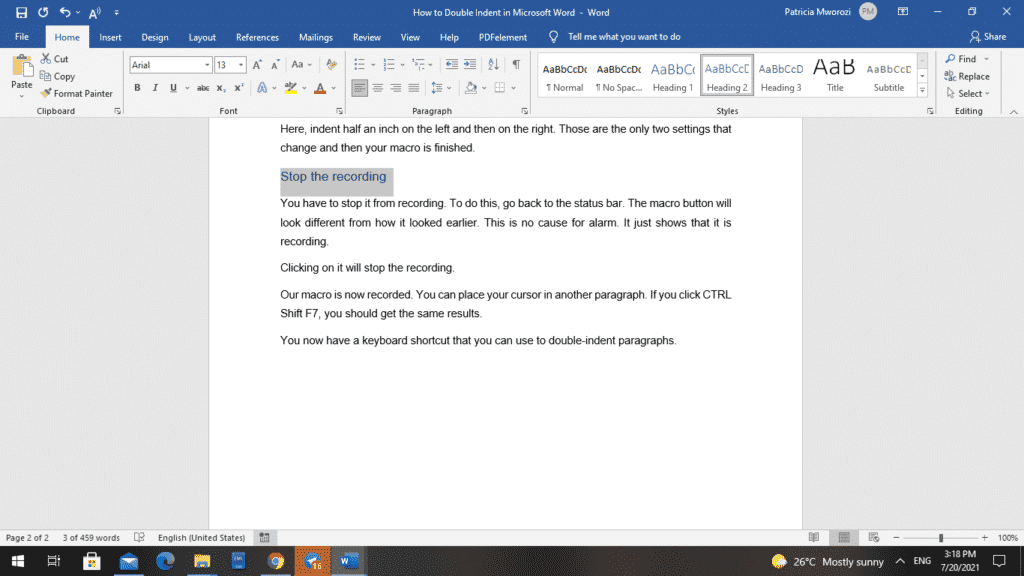Viewport: 1024px width, 576px height.
Task: Switch to the Layout tab
Action: click(x=202, y=37)
